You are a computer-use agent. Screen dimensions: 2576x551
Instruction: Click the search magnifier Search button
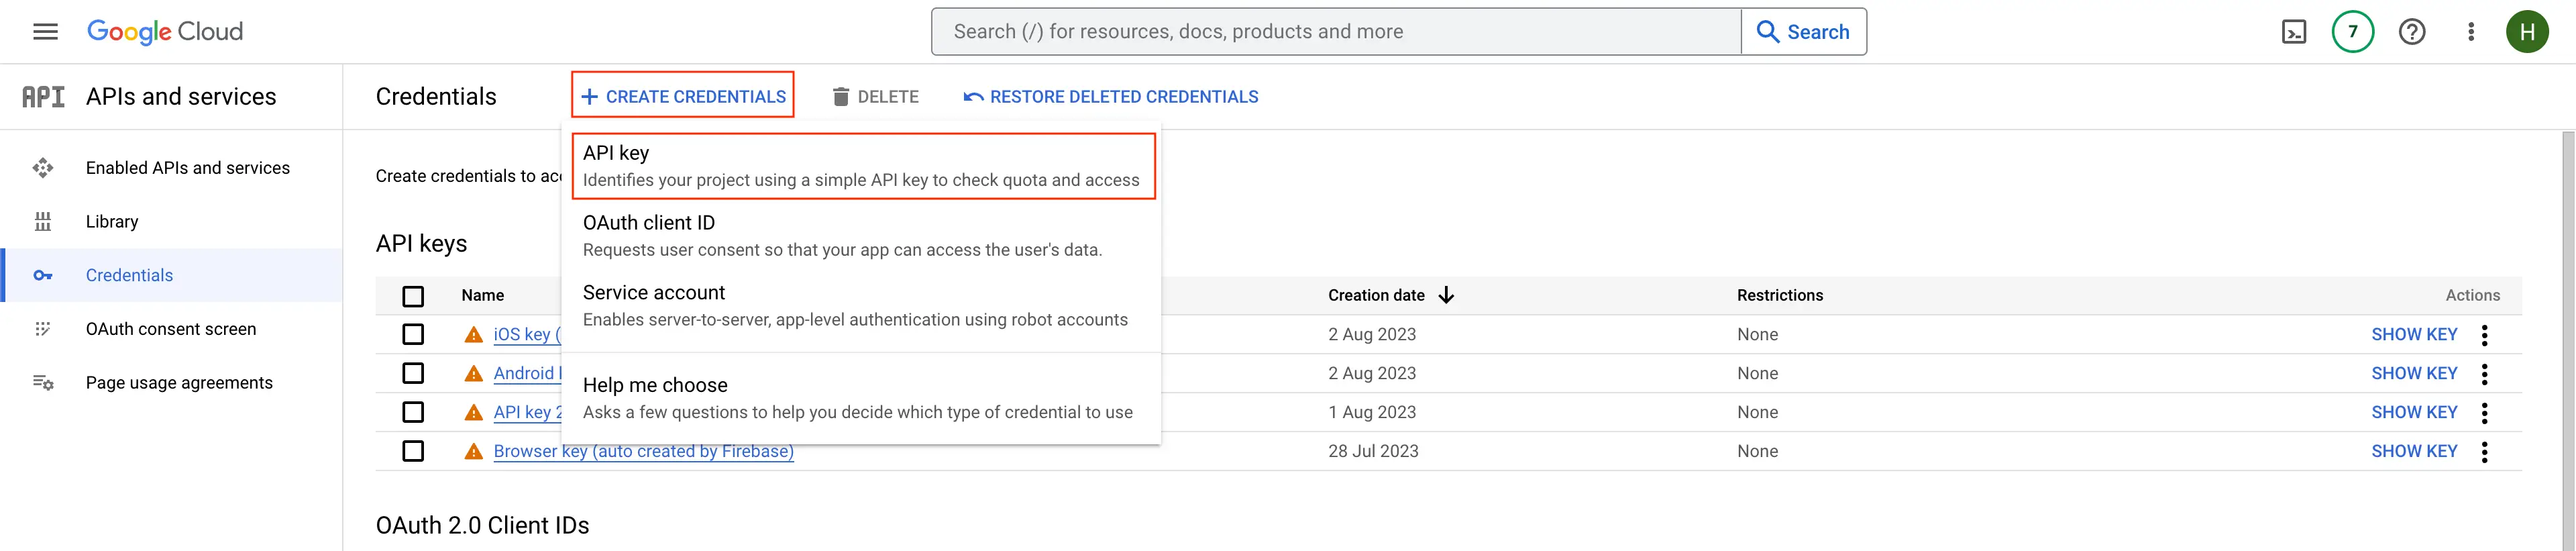pos(1804,32)
